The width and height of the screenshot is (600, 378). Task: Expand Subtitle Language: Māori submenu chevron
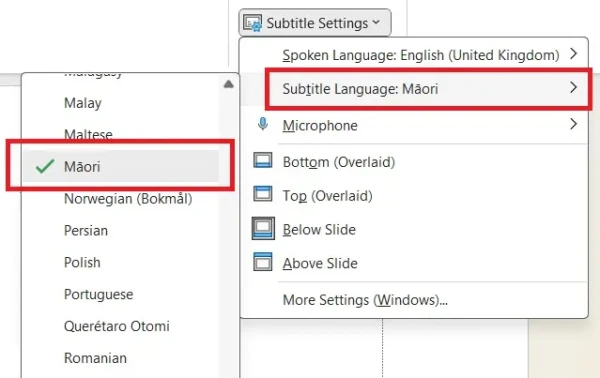click(573, 87)
